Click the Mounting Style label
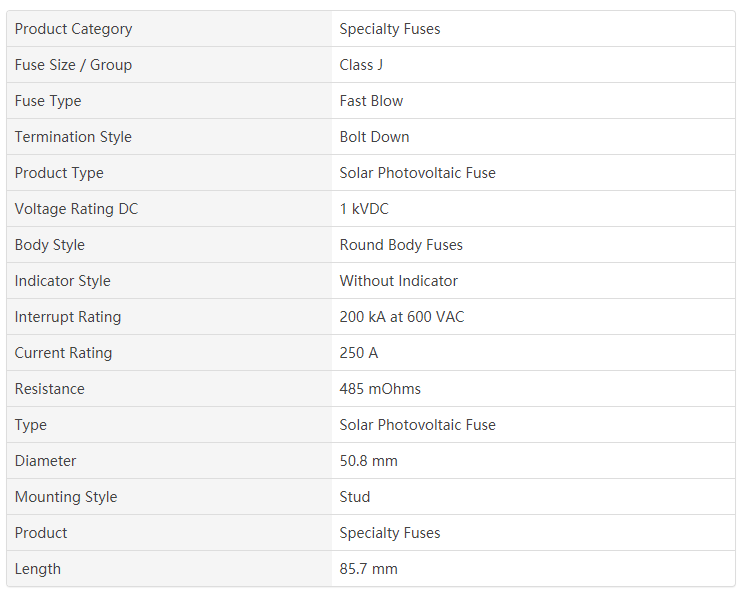This screenshot has width=747, height=604. pos(66,497)
